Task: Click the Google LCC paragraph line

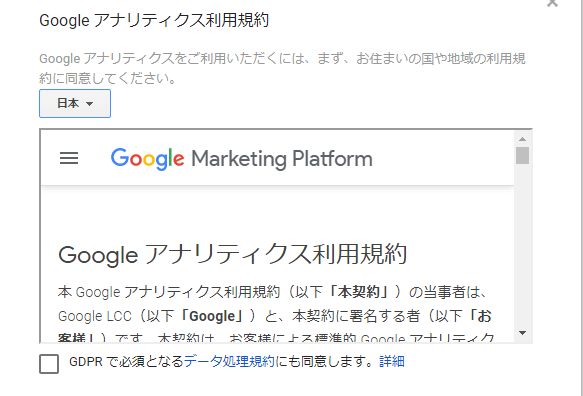Action: pos(275,316)
